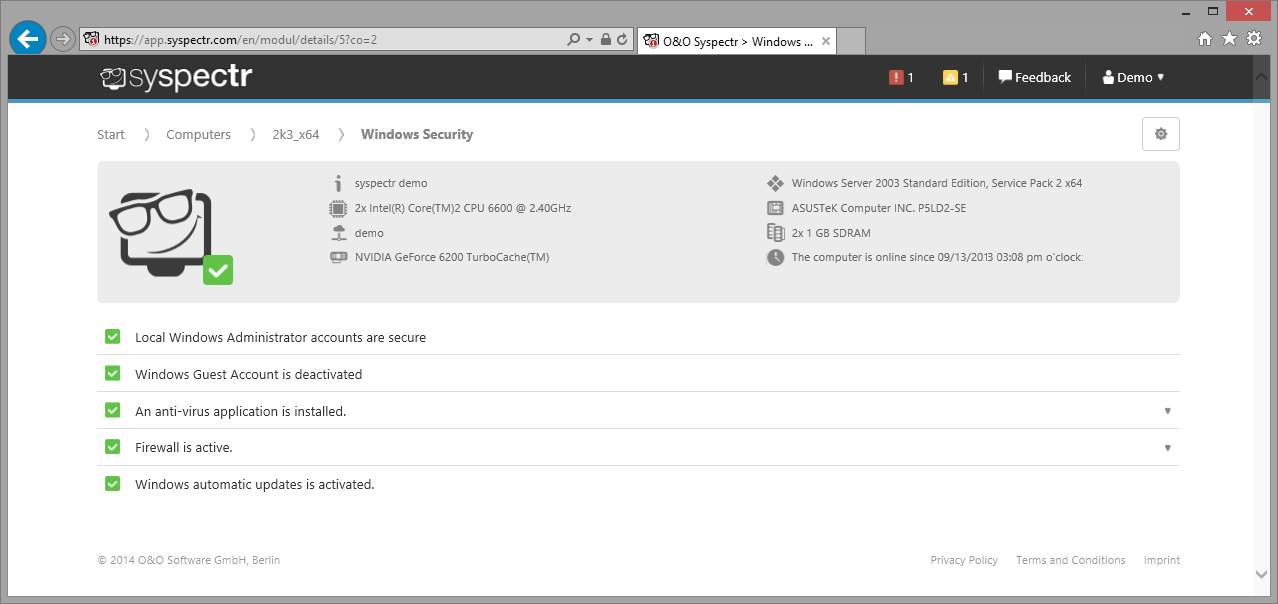Open the Privacy Policy link
The height and width of the screenshot is (604, 1278).
[x=964, y=560]
